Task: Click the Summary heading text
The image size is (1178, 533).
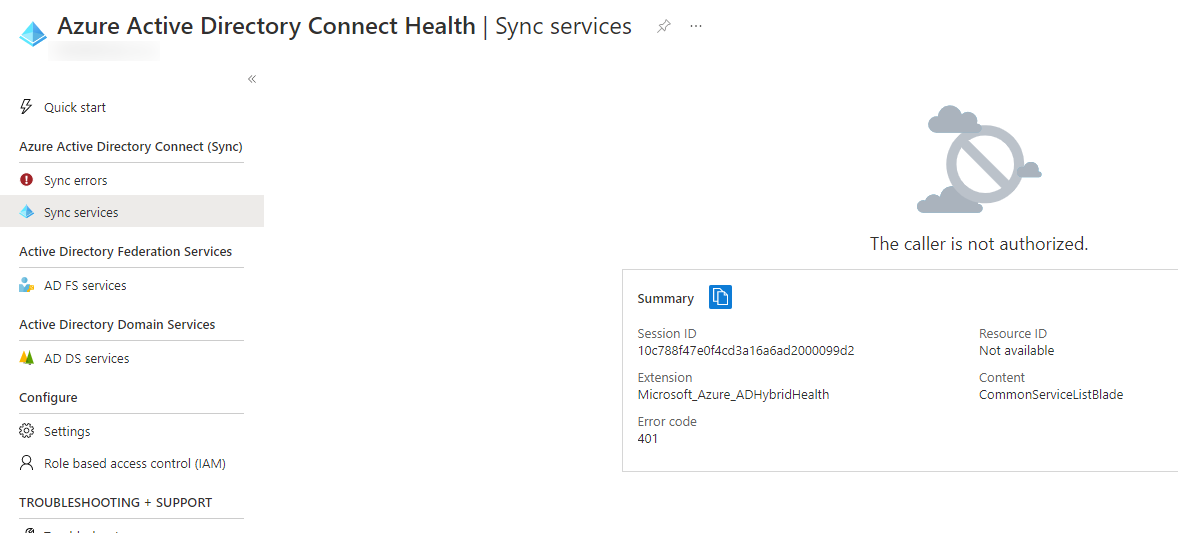Action: (x=666, y=298)
